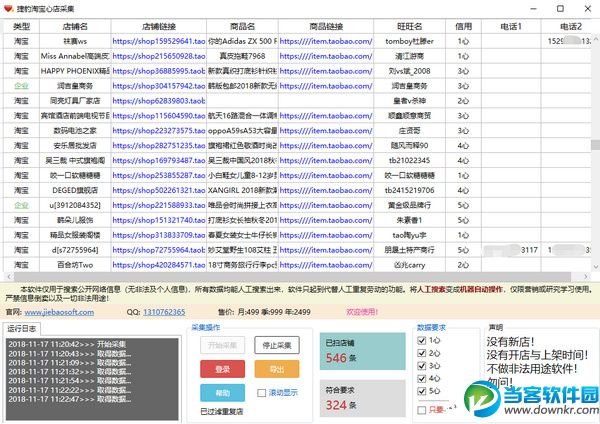This screenshot has height=424, width=600.
Task: Click the log entry 2018-11-17 11:20:42 开始采集
Action: (x=67, y=344)
